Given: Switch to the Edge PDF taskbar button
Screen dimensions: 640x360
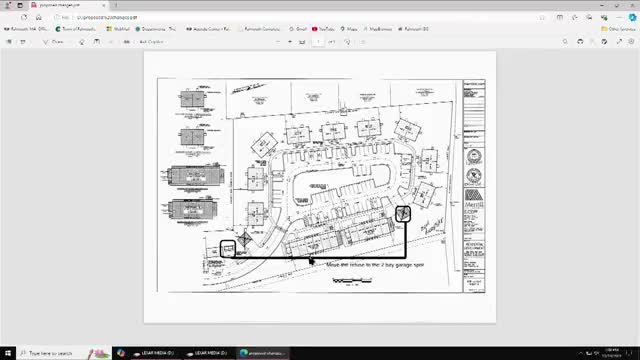Looking at the screenshot, I should 264,353.
